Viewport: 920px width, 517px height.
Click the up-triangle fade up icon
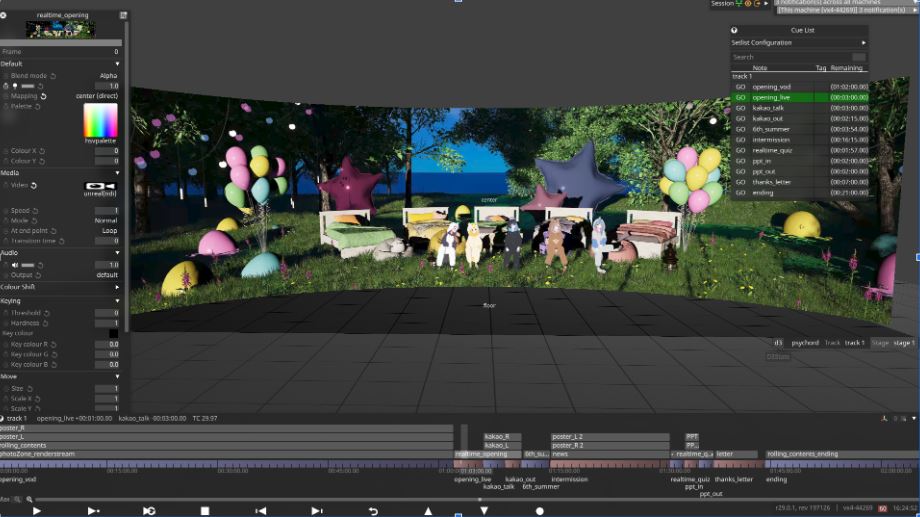click(428, 511)
